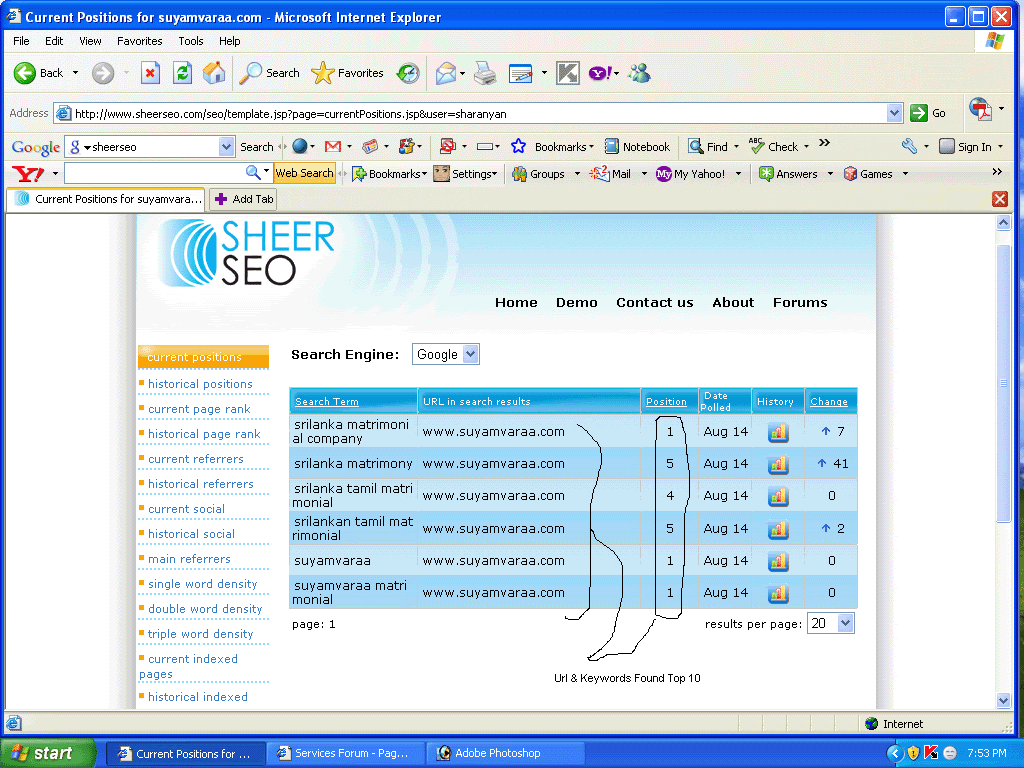This screenshot has height=768, width=1024.
Task: Switch to Services Forum taskbar item
Action: [346, 753]
